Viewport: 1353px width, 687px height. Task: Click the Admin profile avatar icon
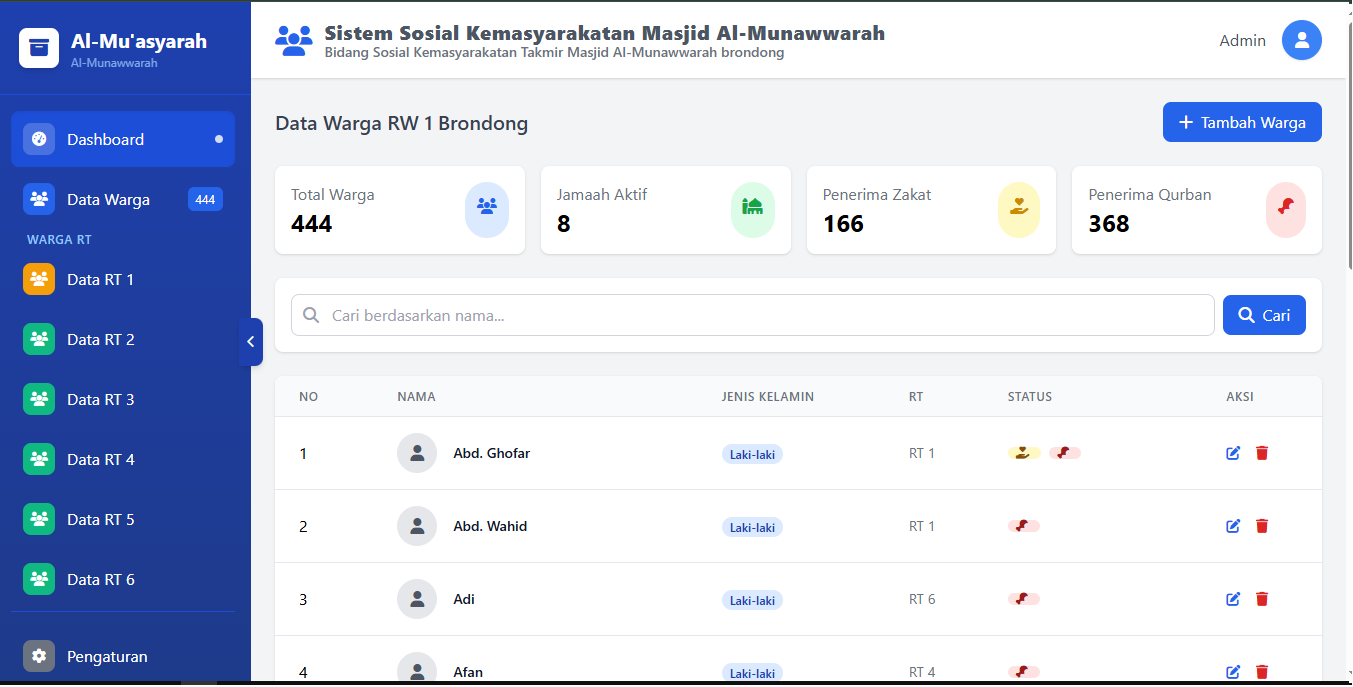click(x=1301, y=41)
